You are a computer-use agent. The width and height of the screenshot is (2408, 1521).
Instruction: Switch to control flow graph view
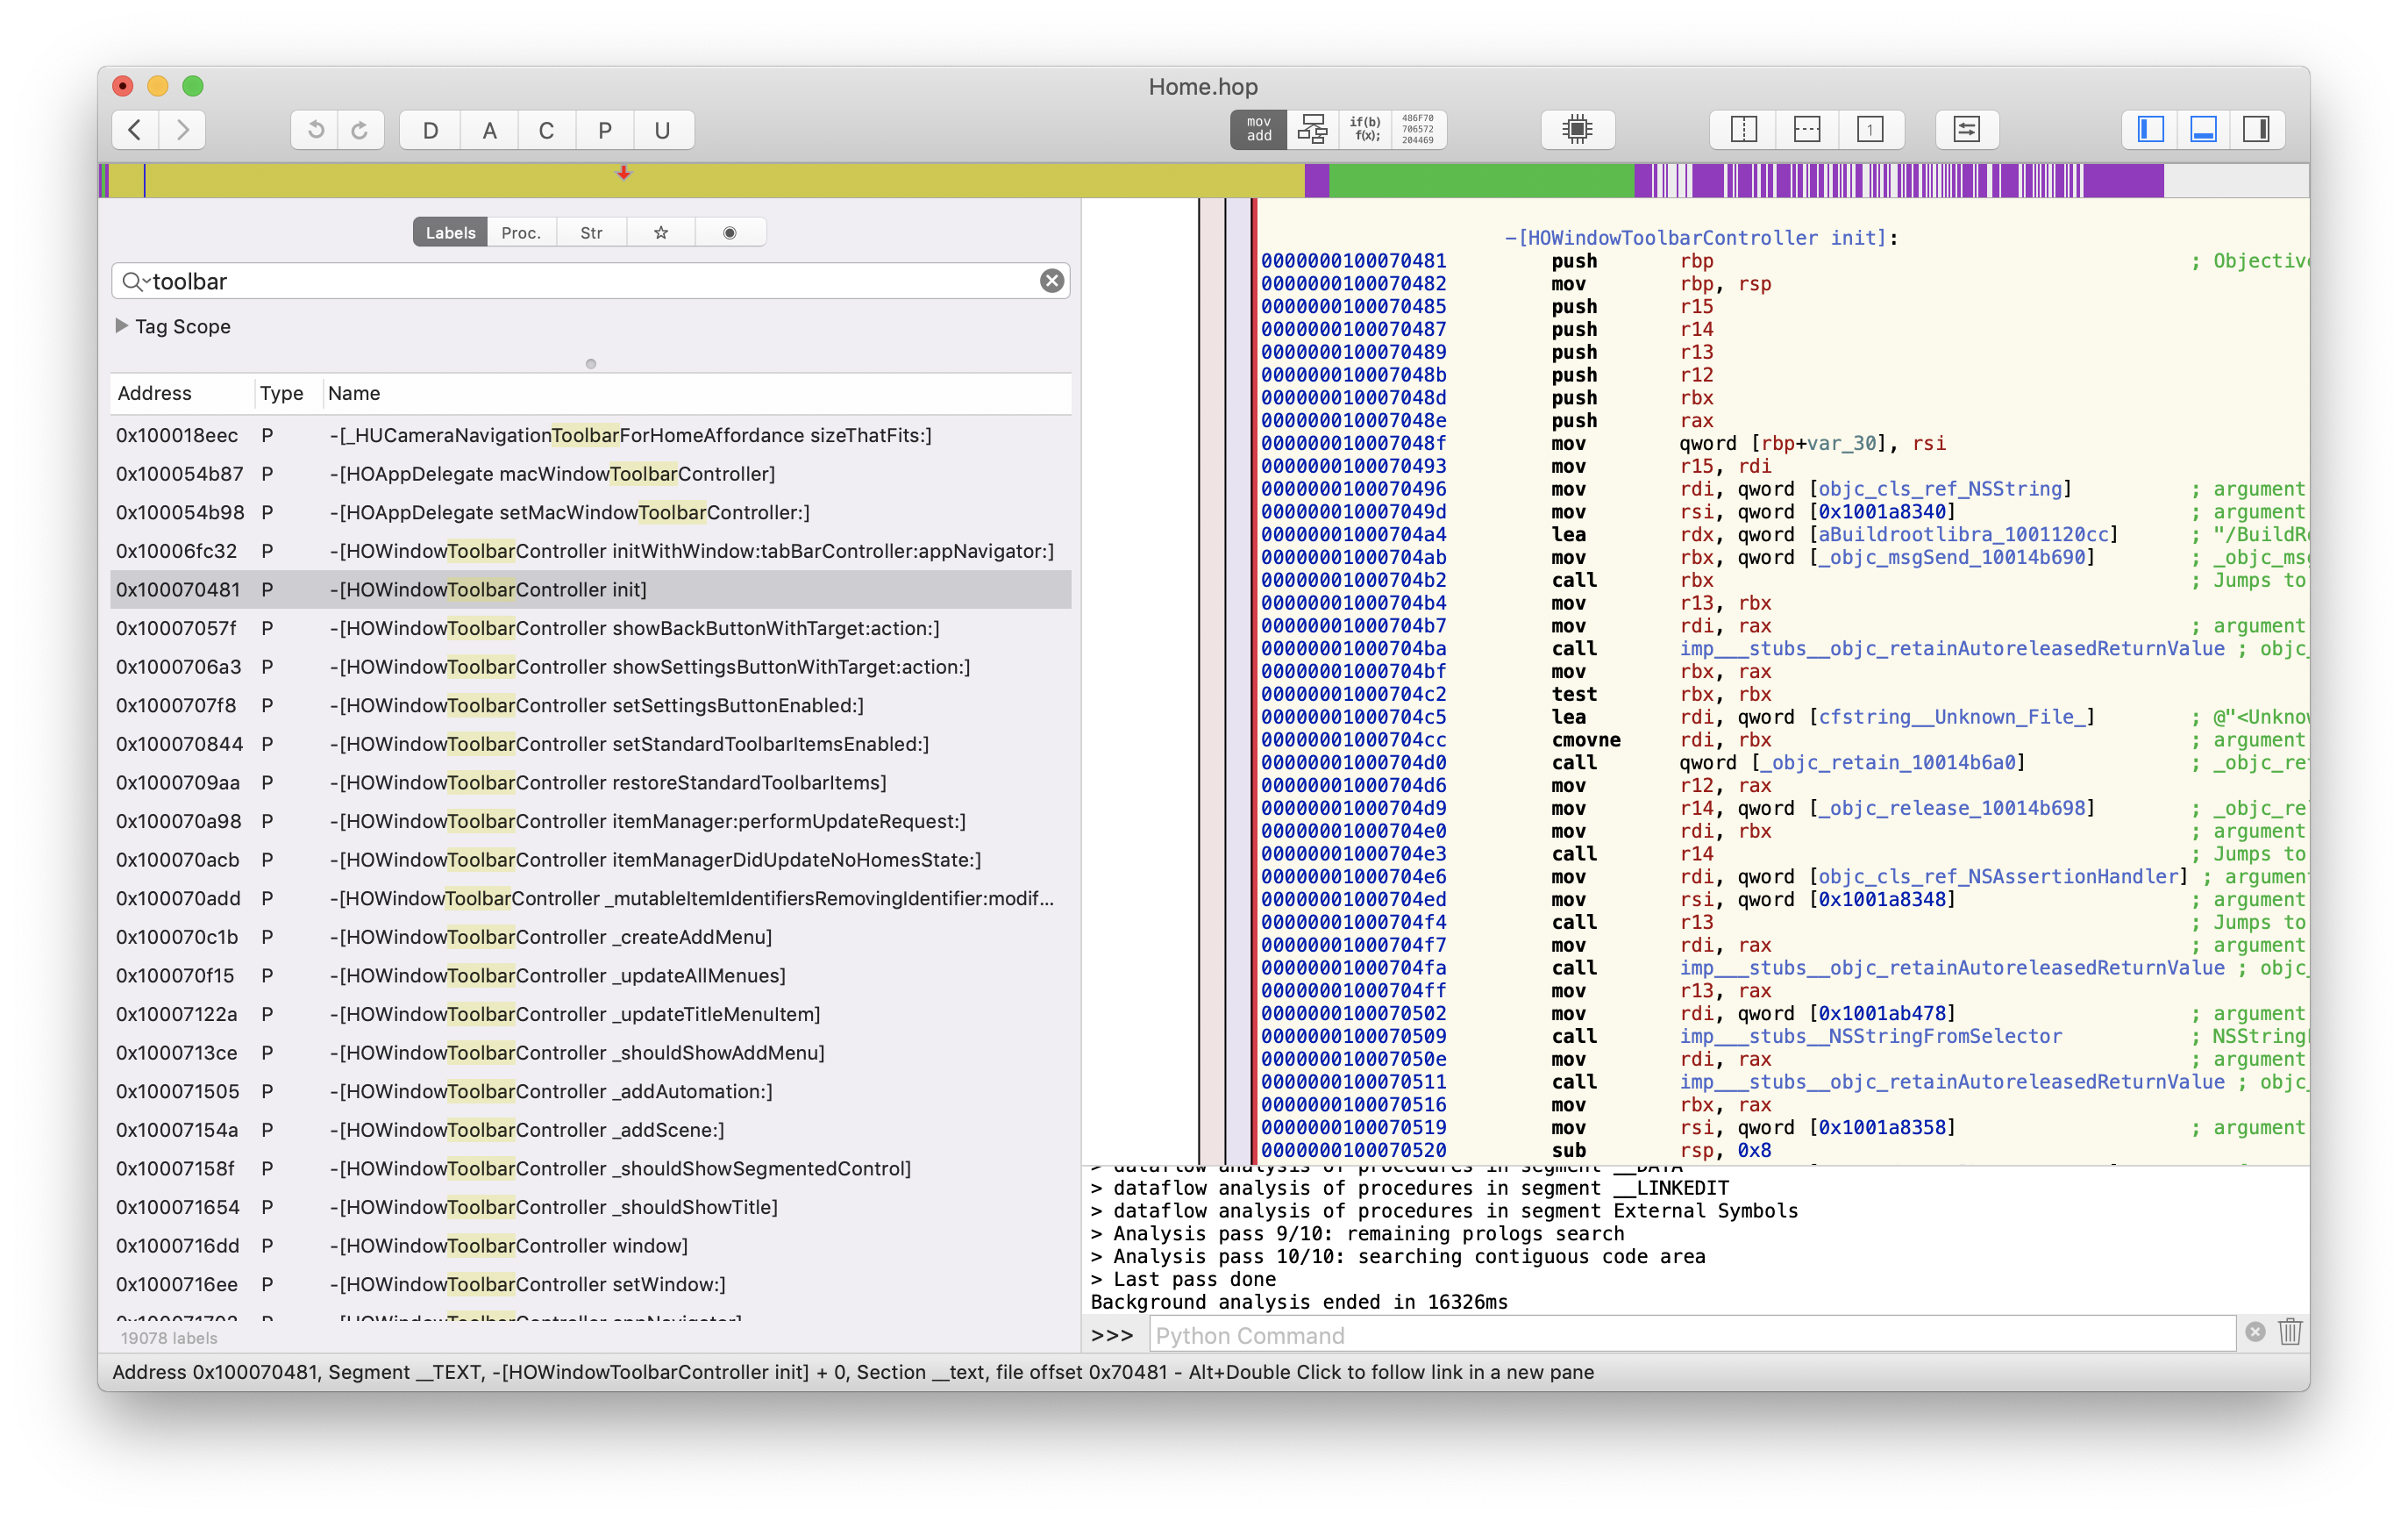coord(1312,130)
